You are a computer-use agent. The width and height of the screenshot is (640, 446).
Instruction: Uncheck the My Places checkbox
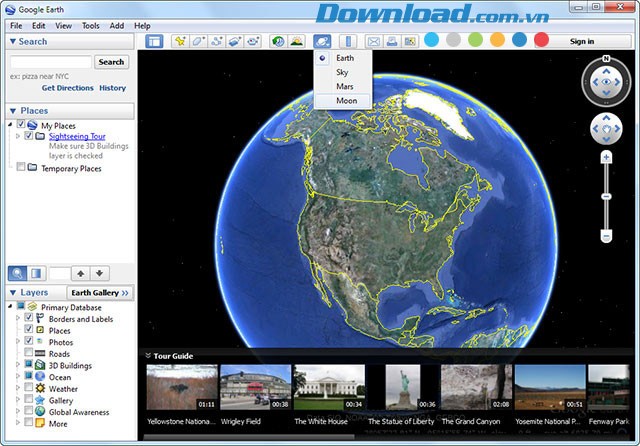20,124
